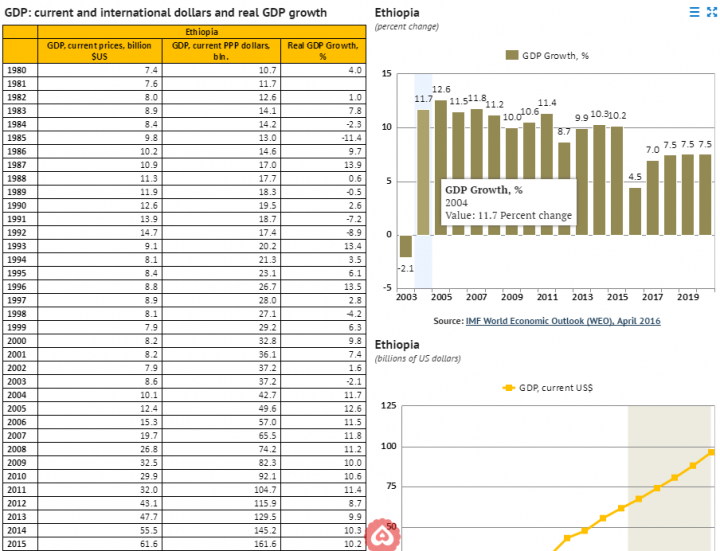Click the 2016 bar labeled 4.5

[635, 211]
